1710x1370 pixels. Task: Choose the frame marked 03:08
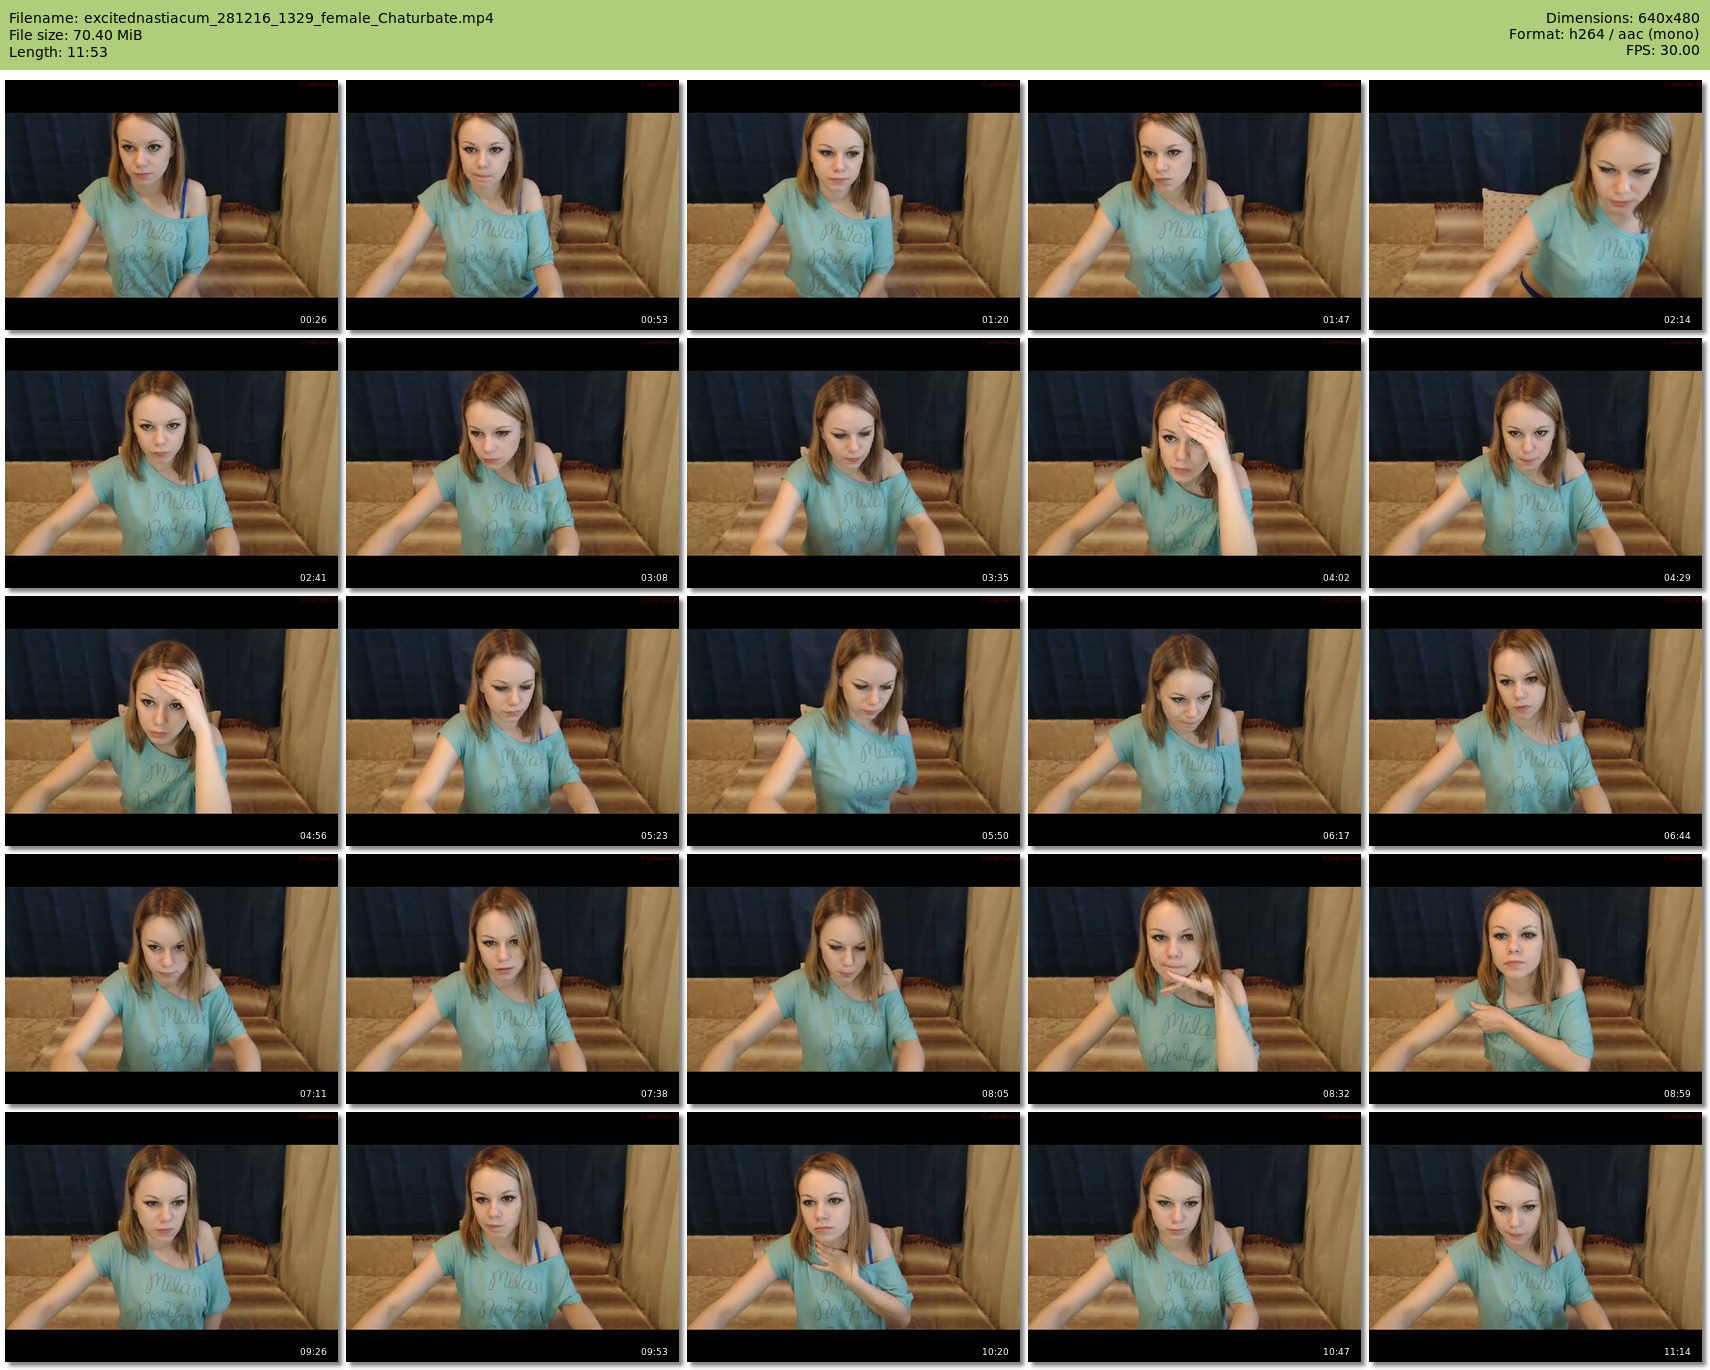(513, 463)
